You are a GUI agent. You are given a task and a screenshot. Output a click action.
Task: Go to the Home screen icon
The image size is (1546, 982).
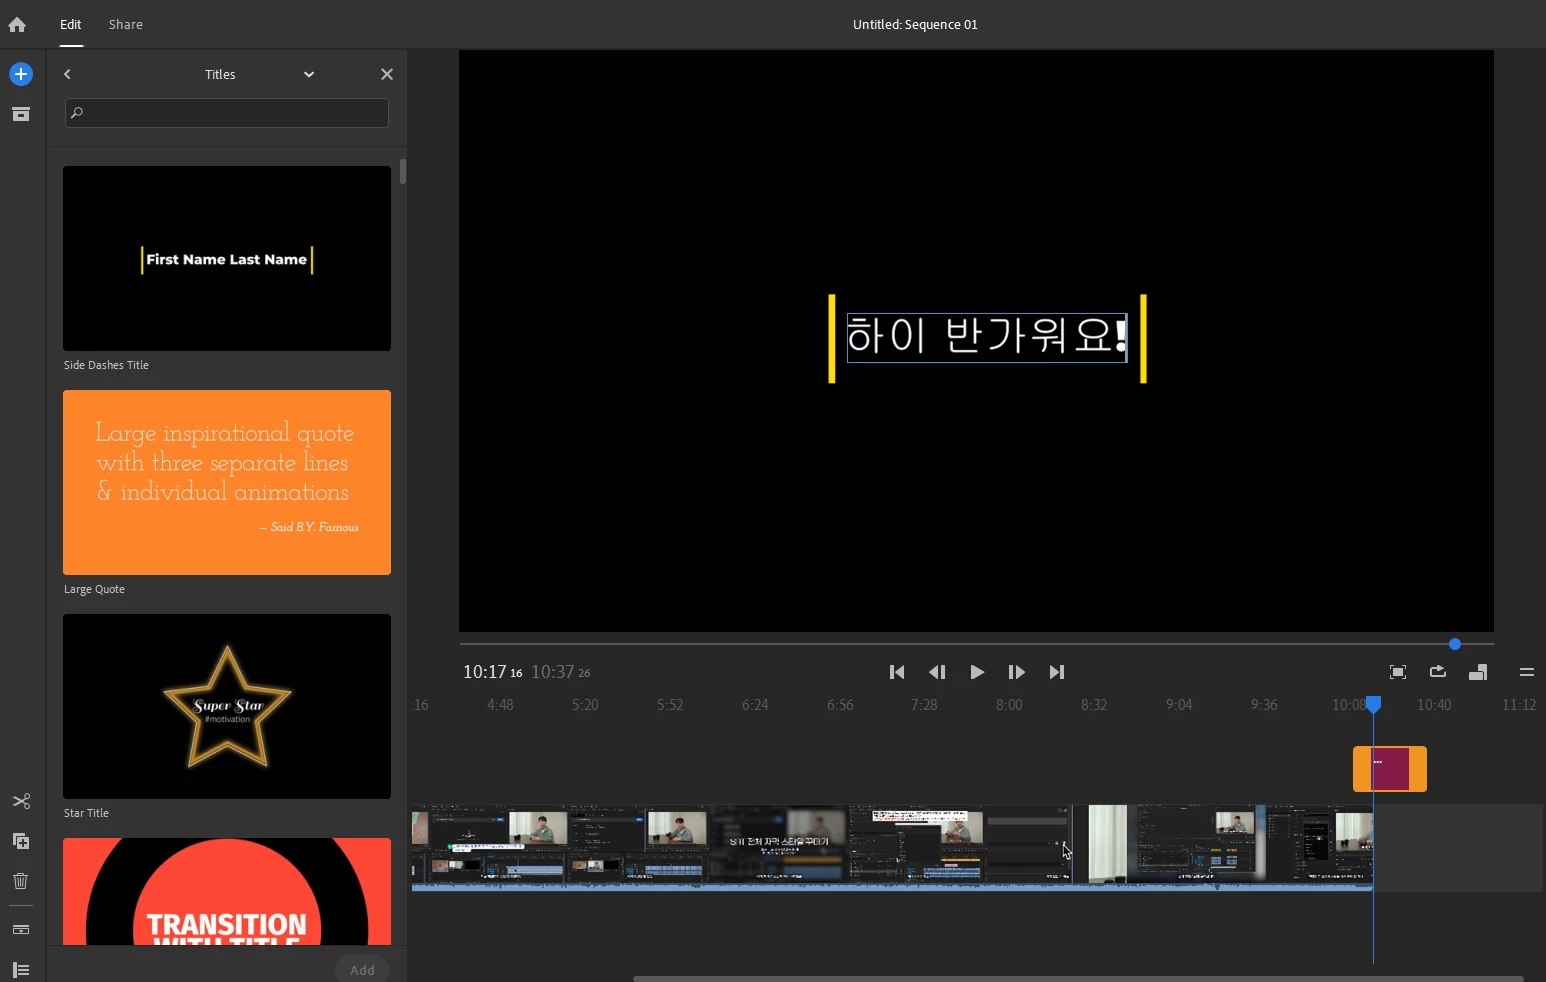pos(17,24)
